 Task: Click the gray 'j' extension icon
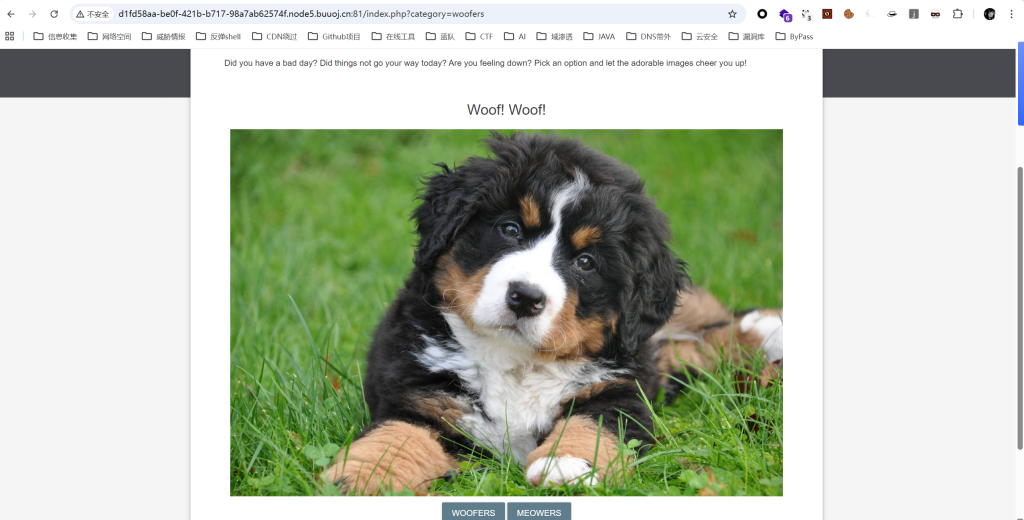913,14
